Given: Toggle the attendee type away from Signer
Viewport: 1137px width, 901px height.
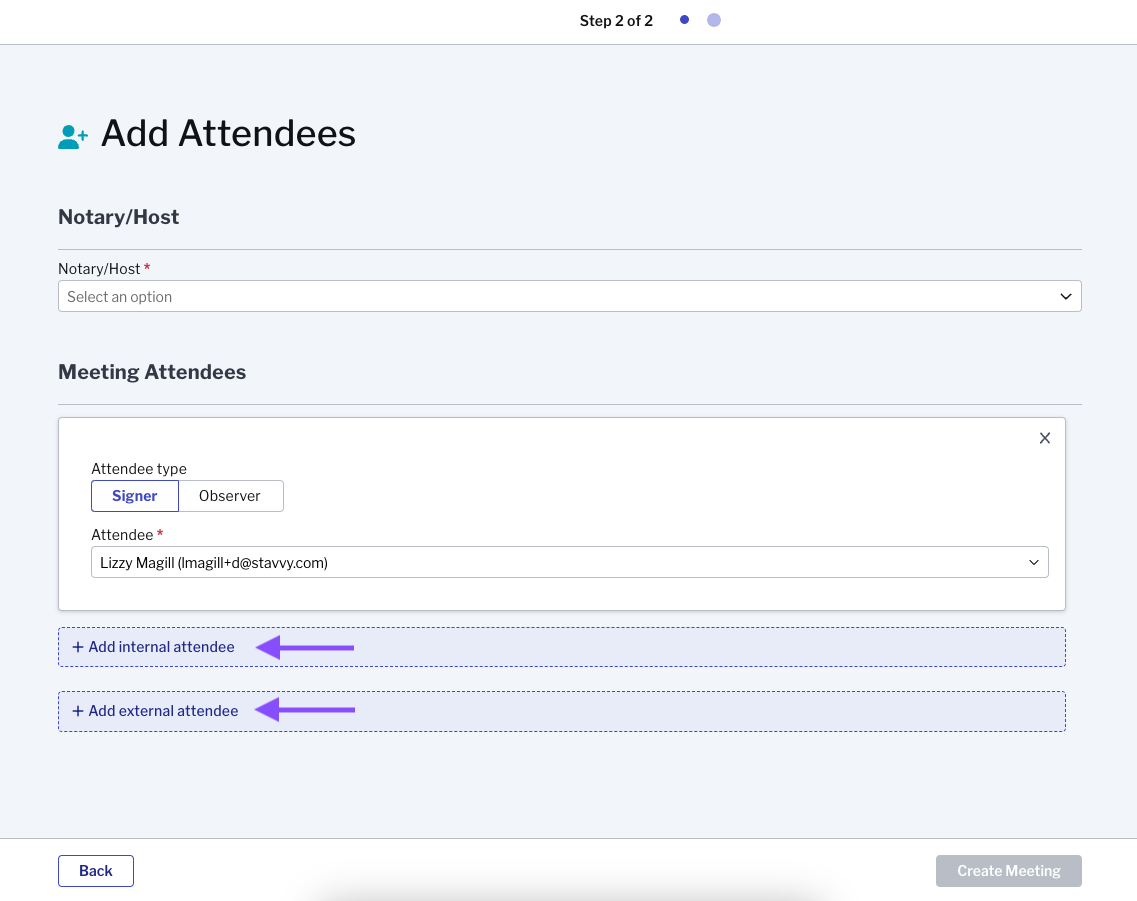Looking at the screenshot, I should (x=230, y=495).
